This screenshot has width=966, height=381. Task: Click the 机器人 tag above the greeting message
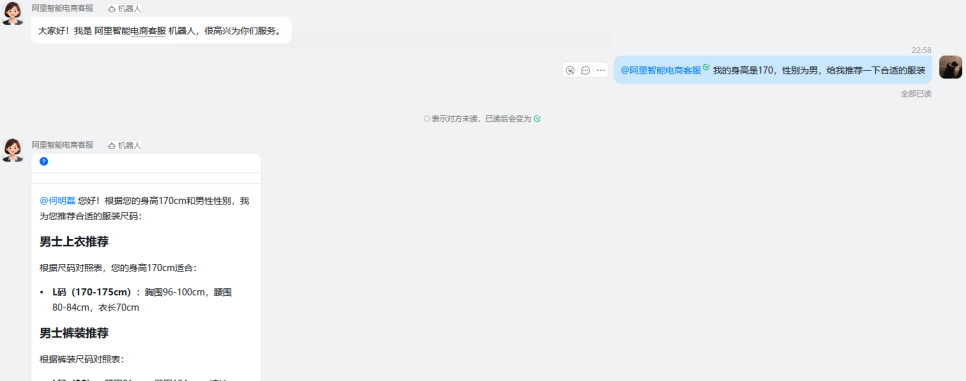(x=125, y=9)
